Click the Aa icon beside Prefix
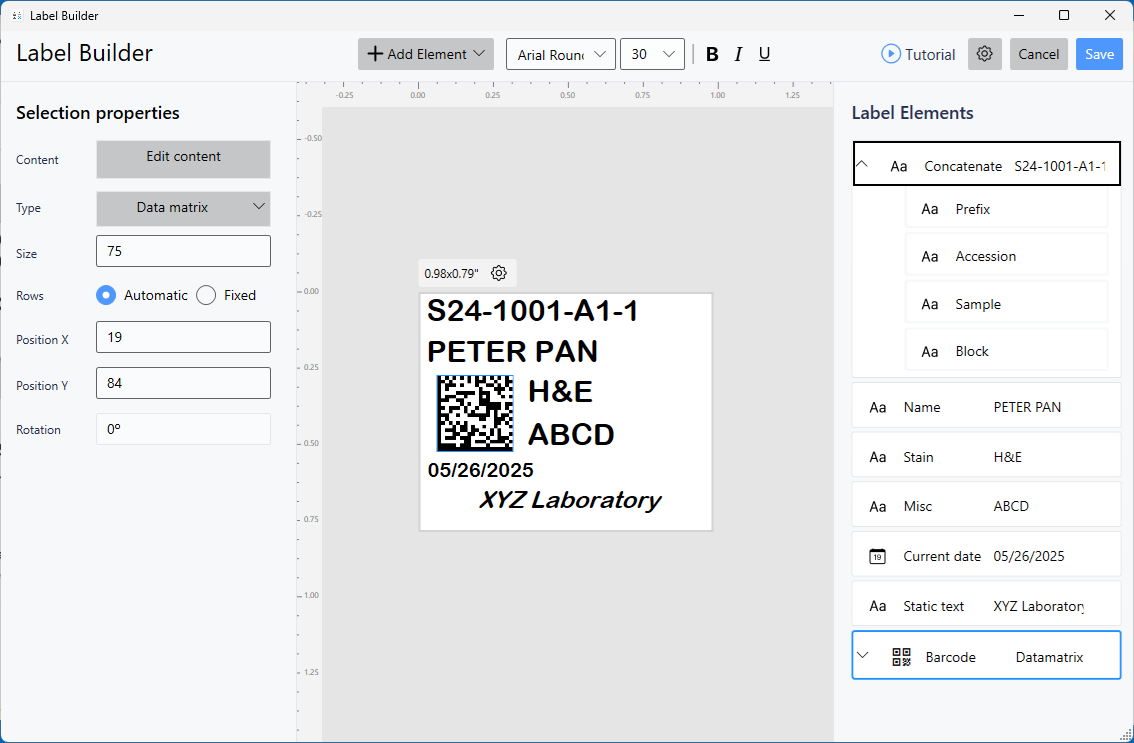Screen dimensions: 1134x743 coord(930,209)
